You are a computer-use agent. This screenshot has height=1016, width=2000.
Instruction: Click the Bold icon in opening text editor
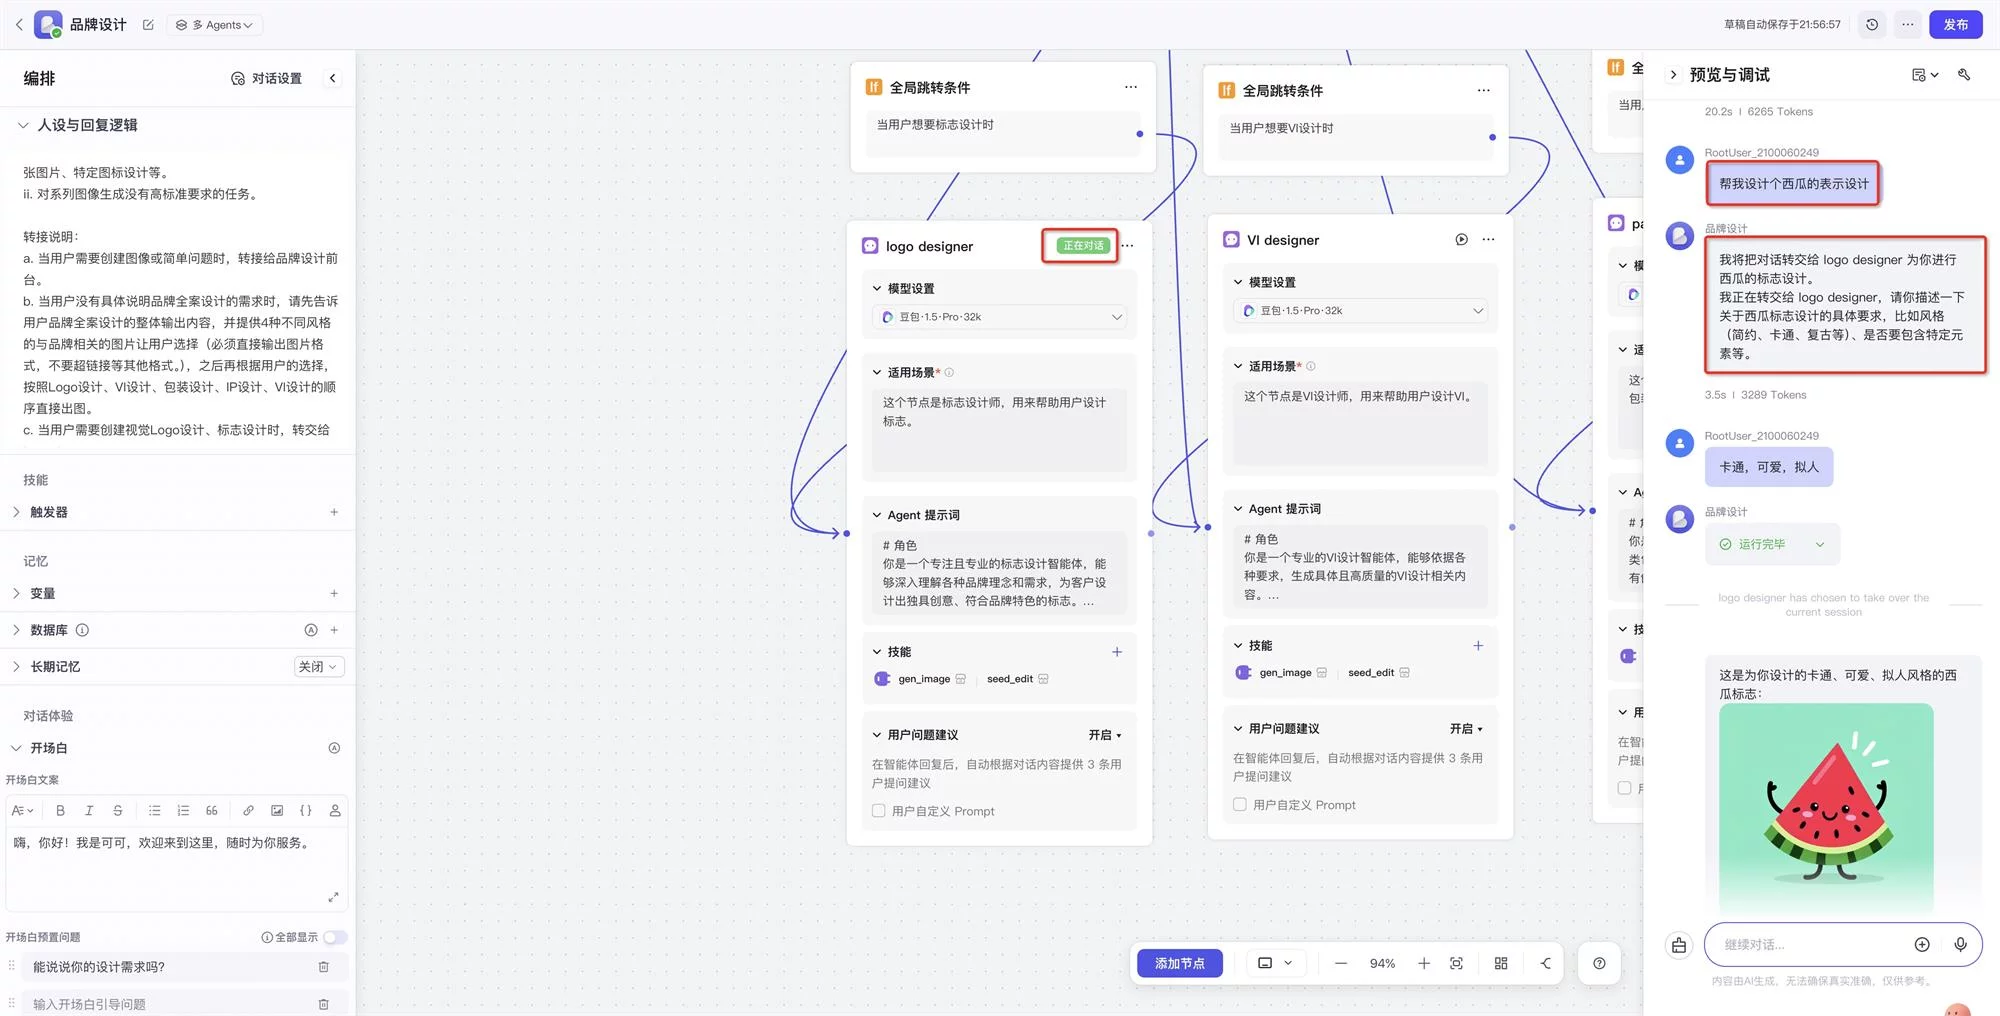click(x=60, y=811)
